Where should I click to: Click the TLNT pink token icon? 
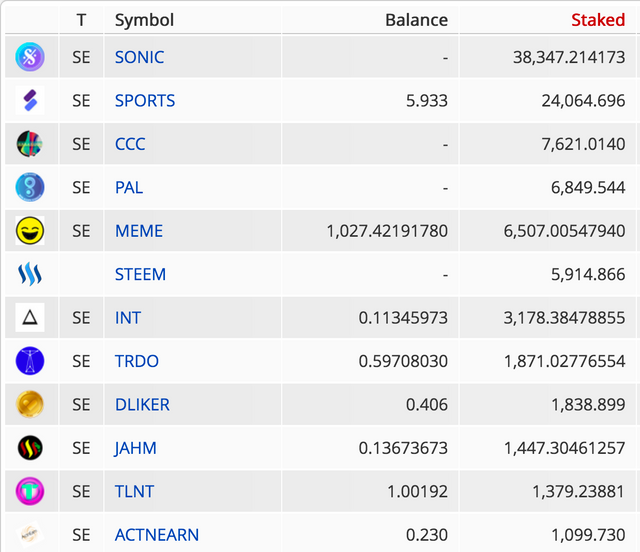[x=30, y=491]
